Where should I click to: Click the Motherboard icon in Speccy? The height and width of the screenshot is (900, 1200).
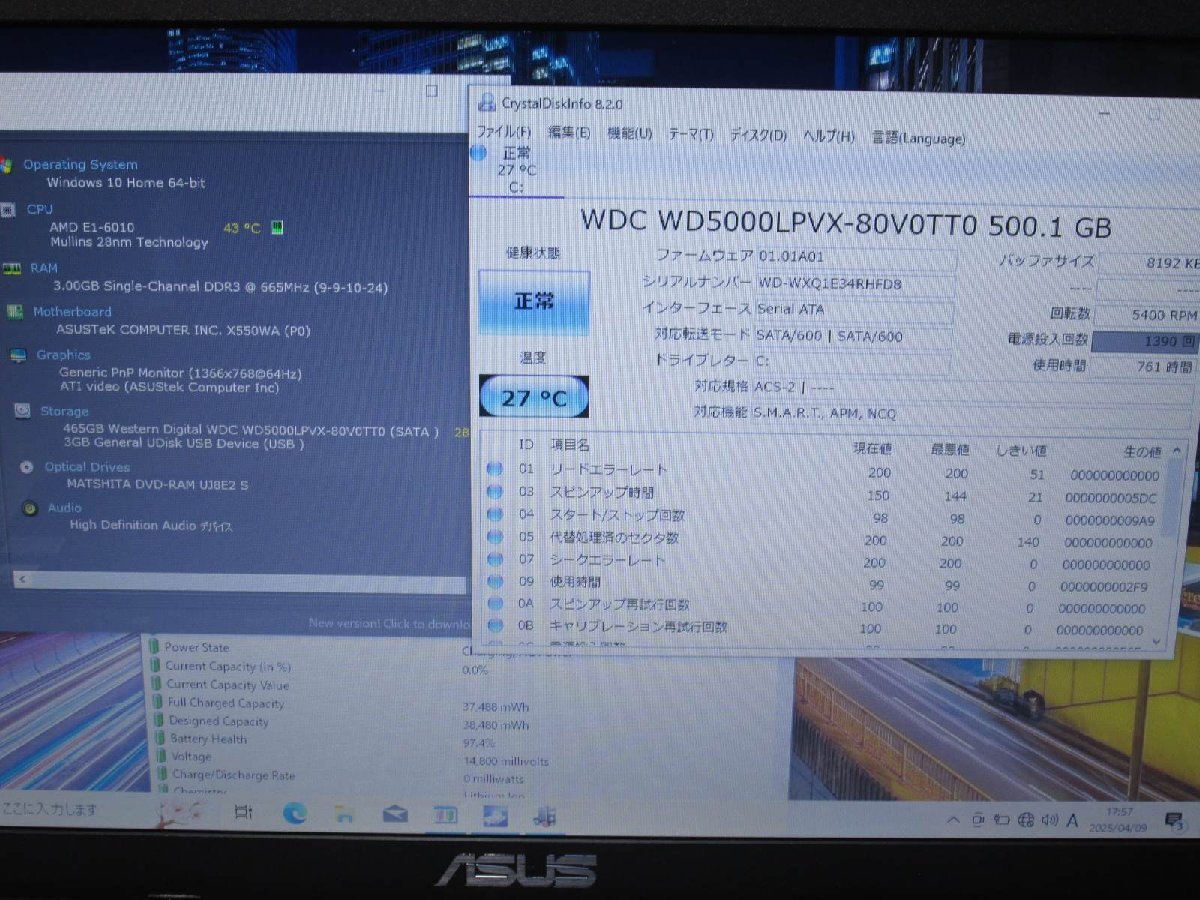[x=14, y=312]
